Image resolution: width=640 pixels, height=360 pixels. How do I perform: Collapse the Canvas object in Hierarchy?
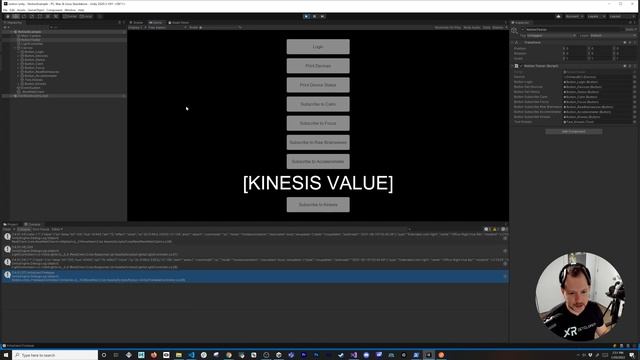coord(15,48)
